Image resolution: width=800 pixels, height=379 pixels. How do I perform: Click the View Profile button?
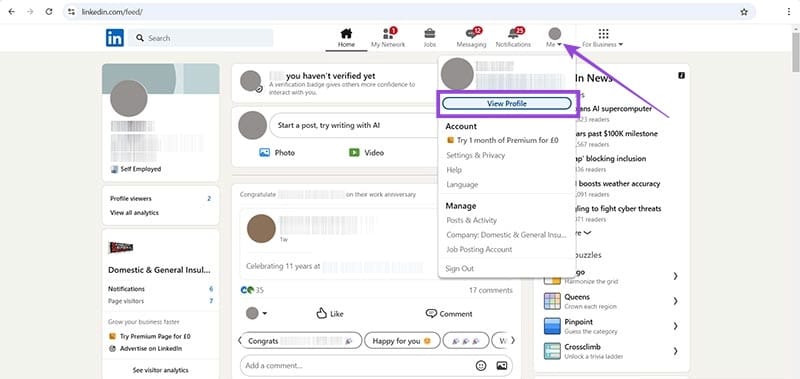pyautogui.click(x=507, y=104)
